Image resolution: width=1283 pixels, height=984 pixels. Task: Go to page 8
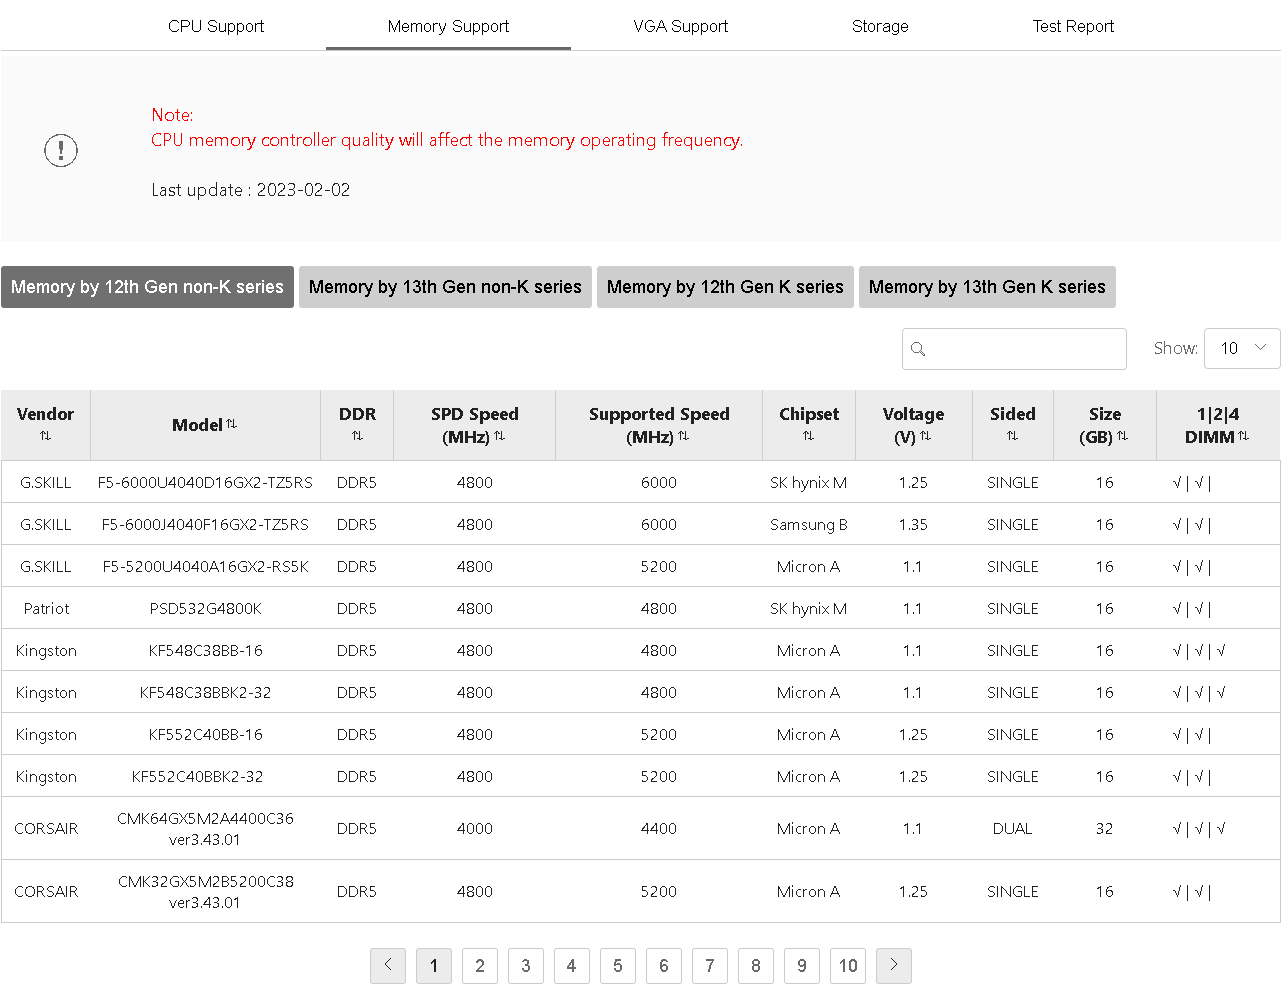tap(756, 966)
